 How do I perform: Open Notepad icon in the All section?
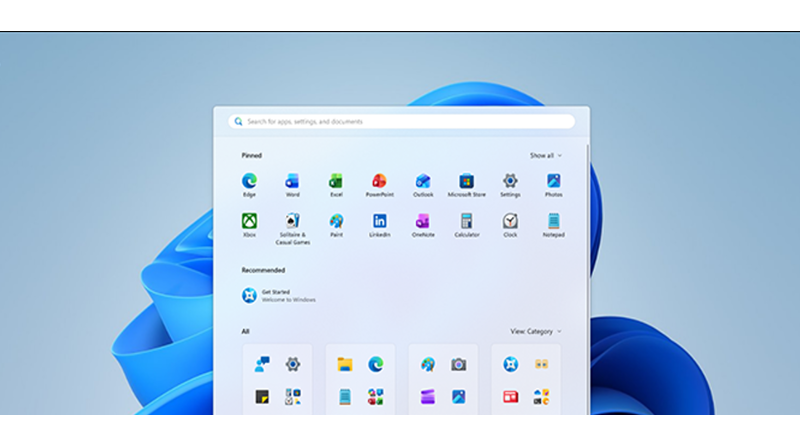345,397
